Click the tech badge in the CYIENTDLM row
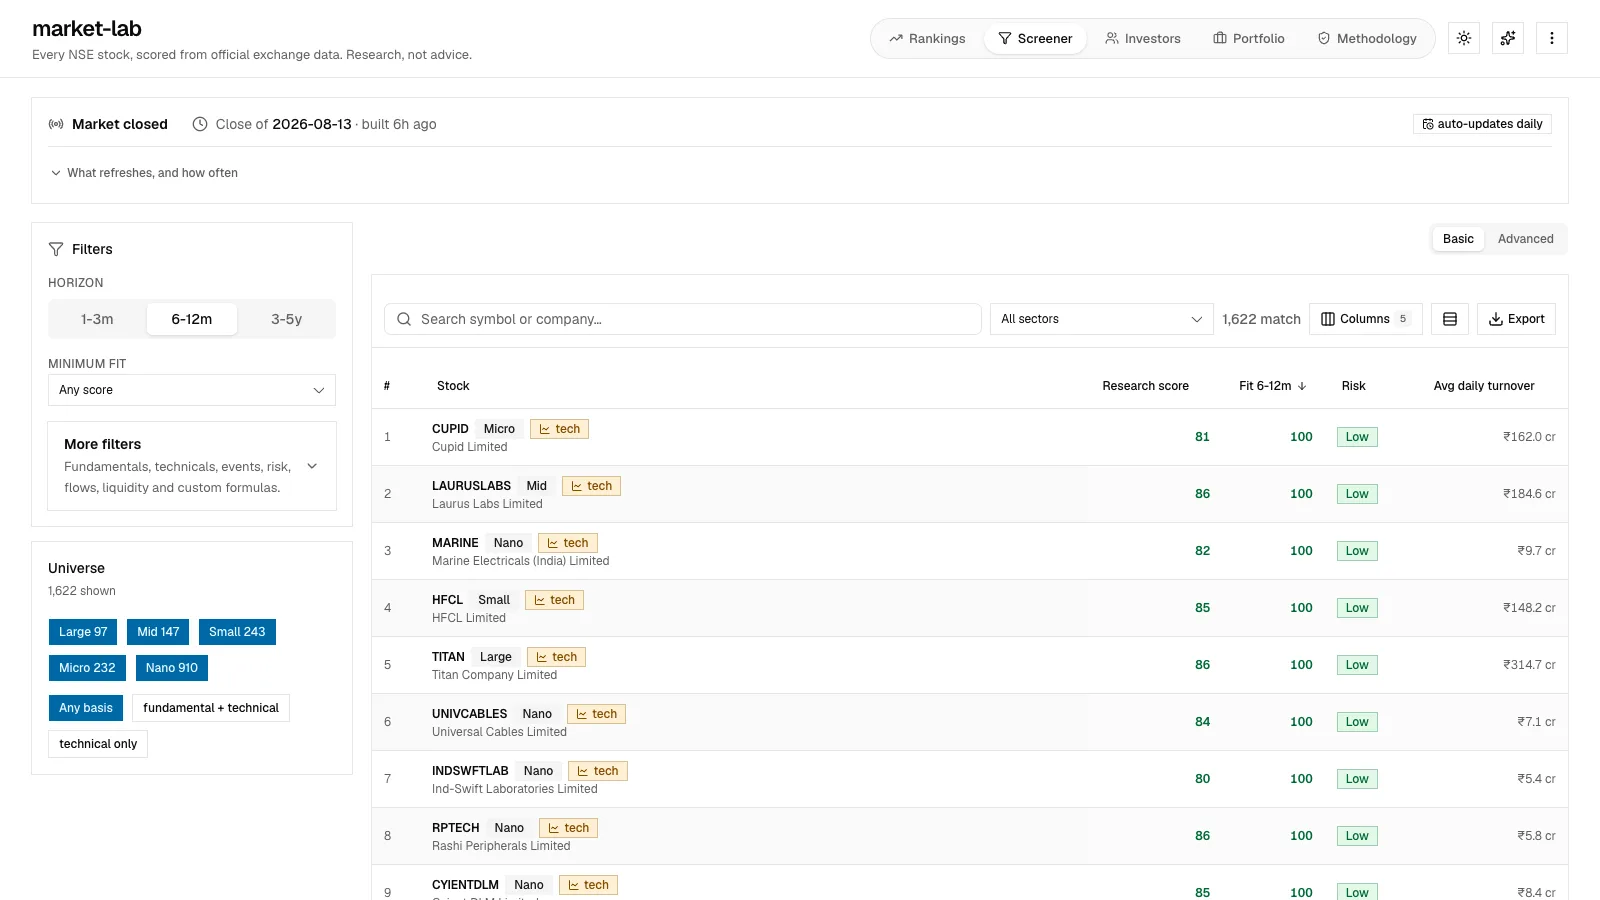The image size is (1600, 900). 588,885
